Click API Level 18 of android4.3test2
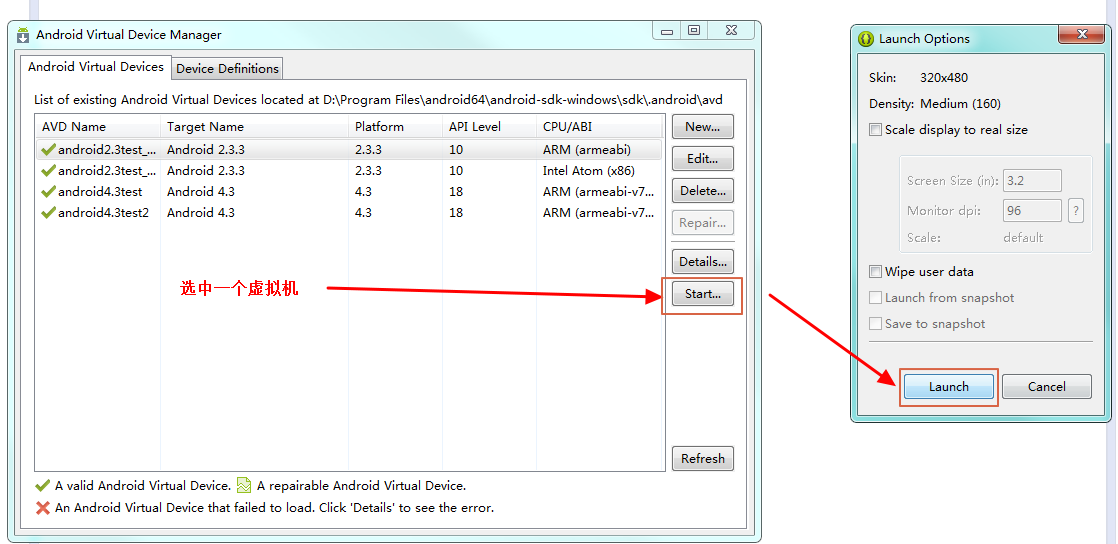 point(456,212)
